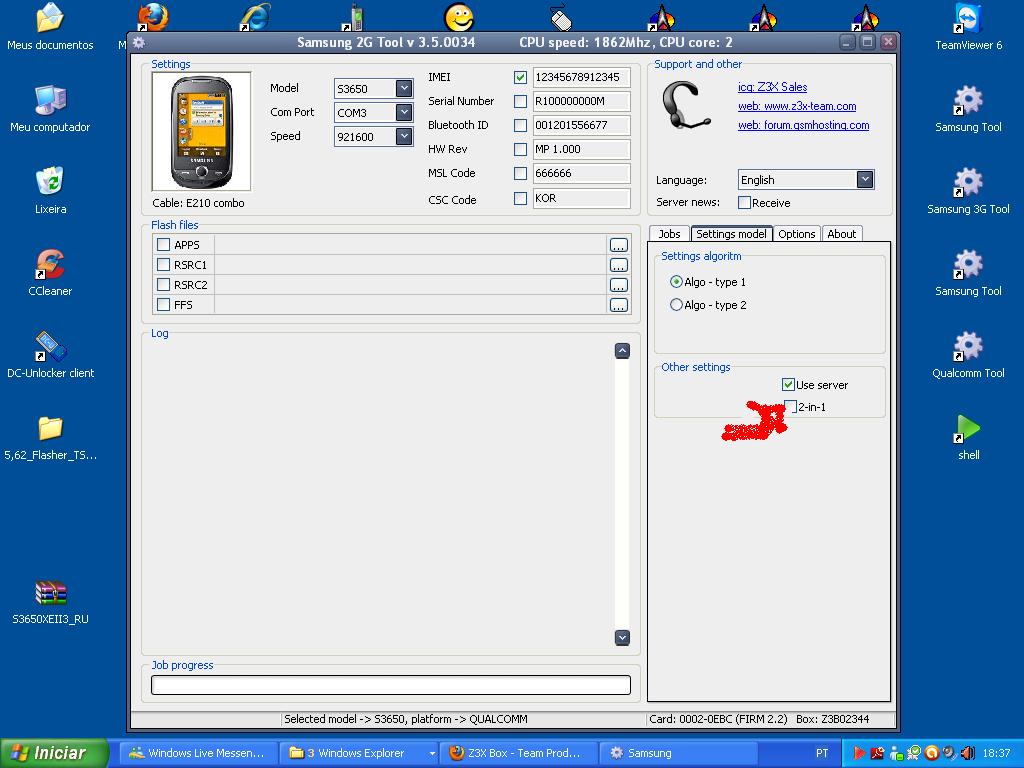Open Meu computador desktop icon

50,108
